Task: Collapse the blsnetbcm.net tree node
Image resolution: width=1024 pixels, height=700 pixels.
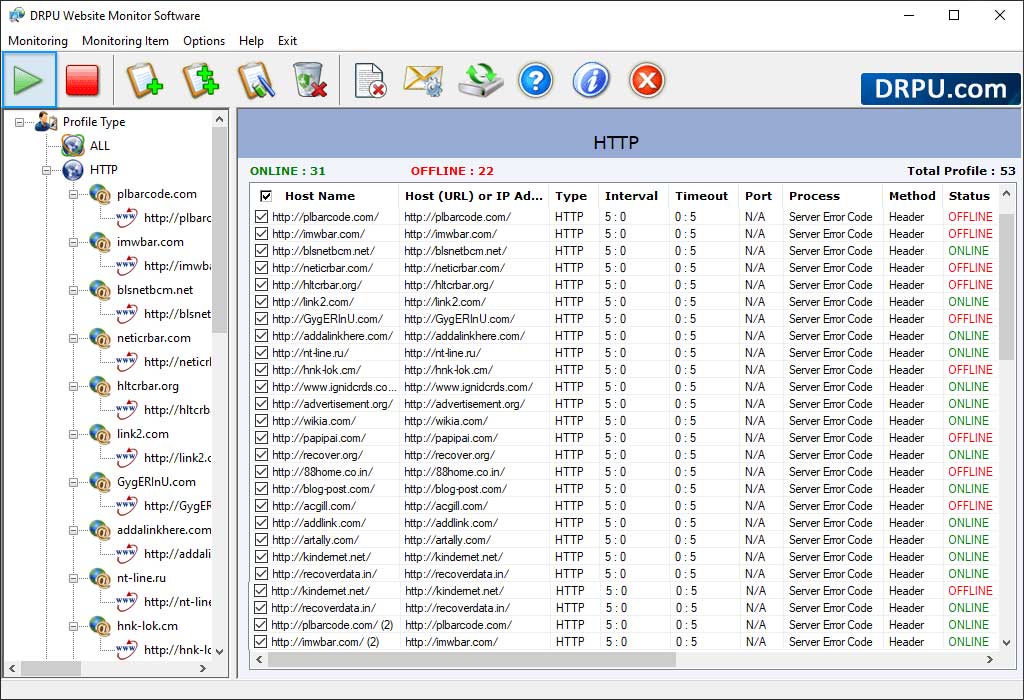Action: coord(73,291)
